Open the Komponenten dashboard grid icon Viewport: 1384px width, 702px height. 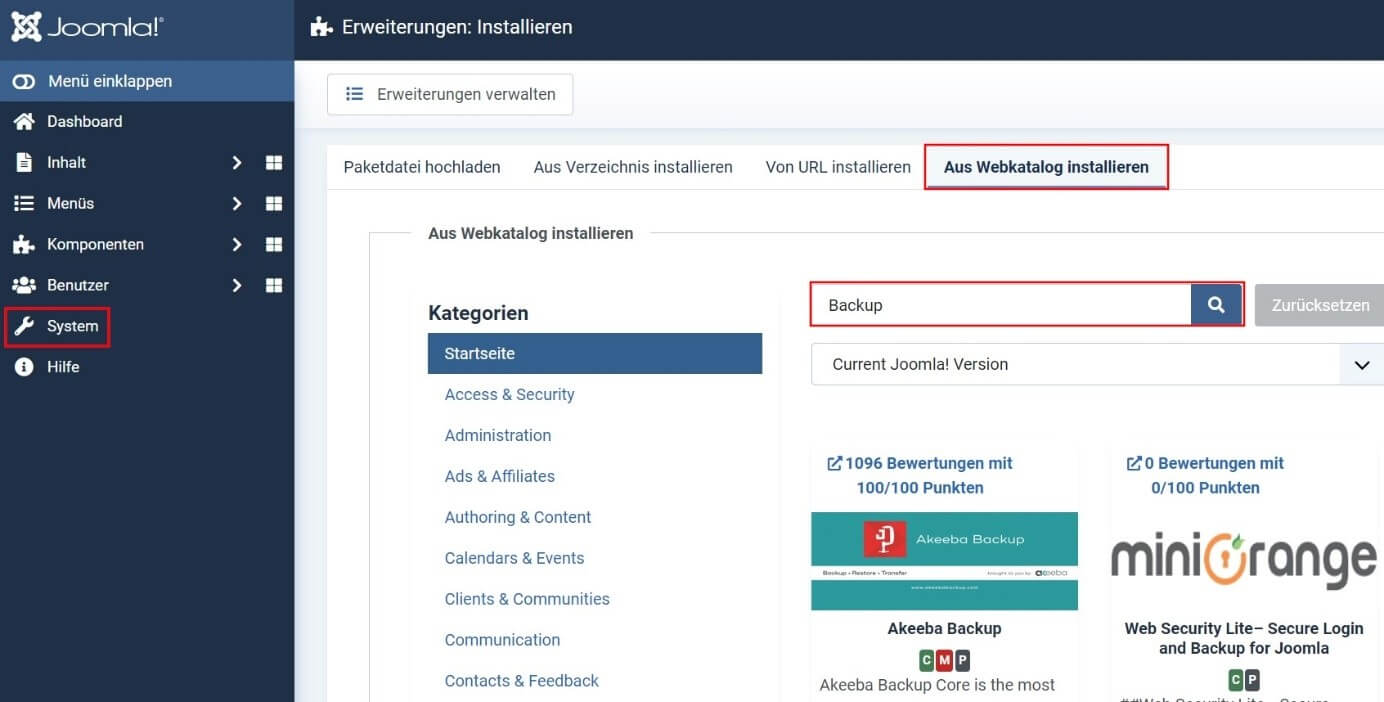pos(273,244)
